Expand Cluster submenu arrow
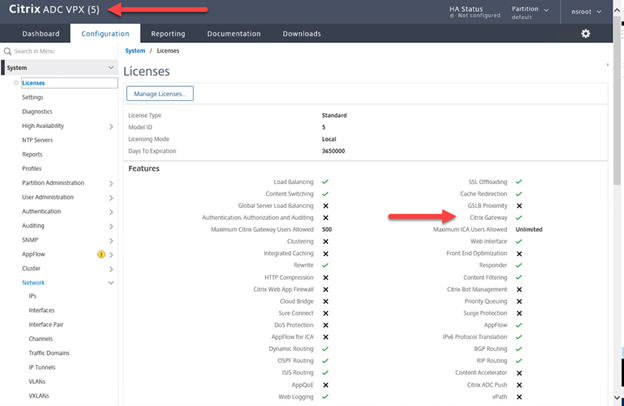The width and height of the screenshot is (624, 406). coord(111,269)
